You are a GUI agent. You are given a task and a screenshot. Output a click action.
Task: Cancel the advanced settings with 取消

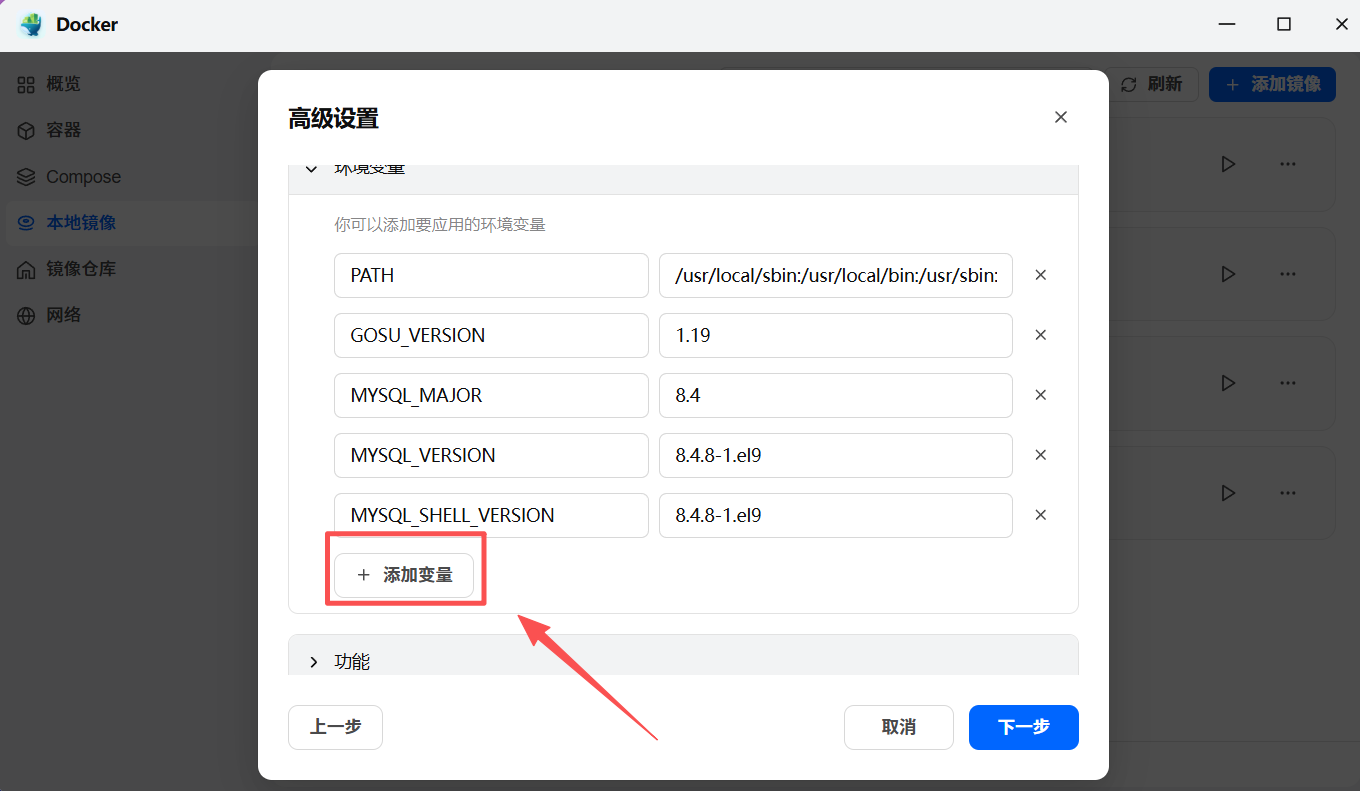coord(899,727)
